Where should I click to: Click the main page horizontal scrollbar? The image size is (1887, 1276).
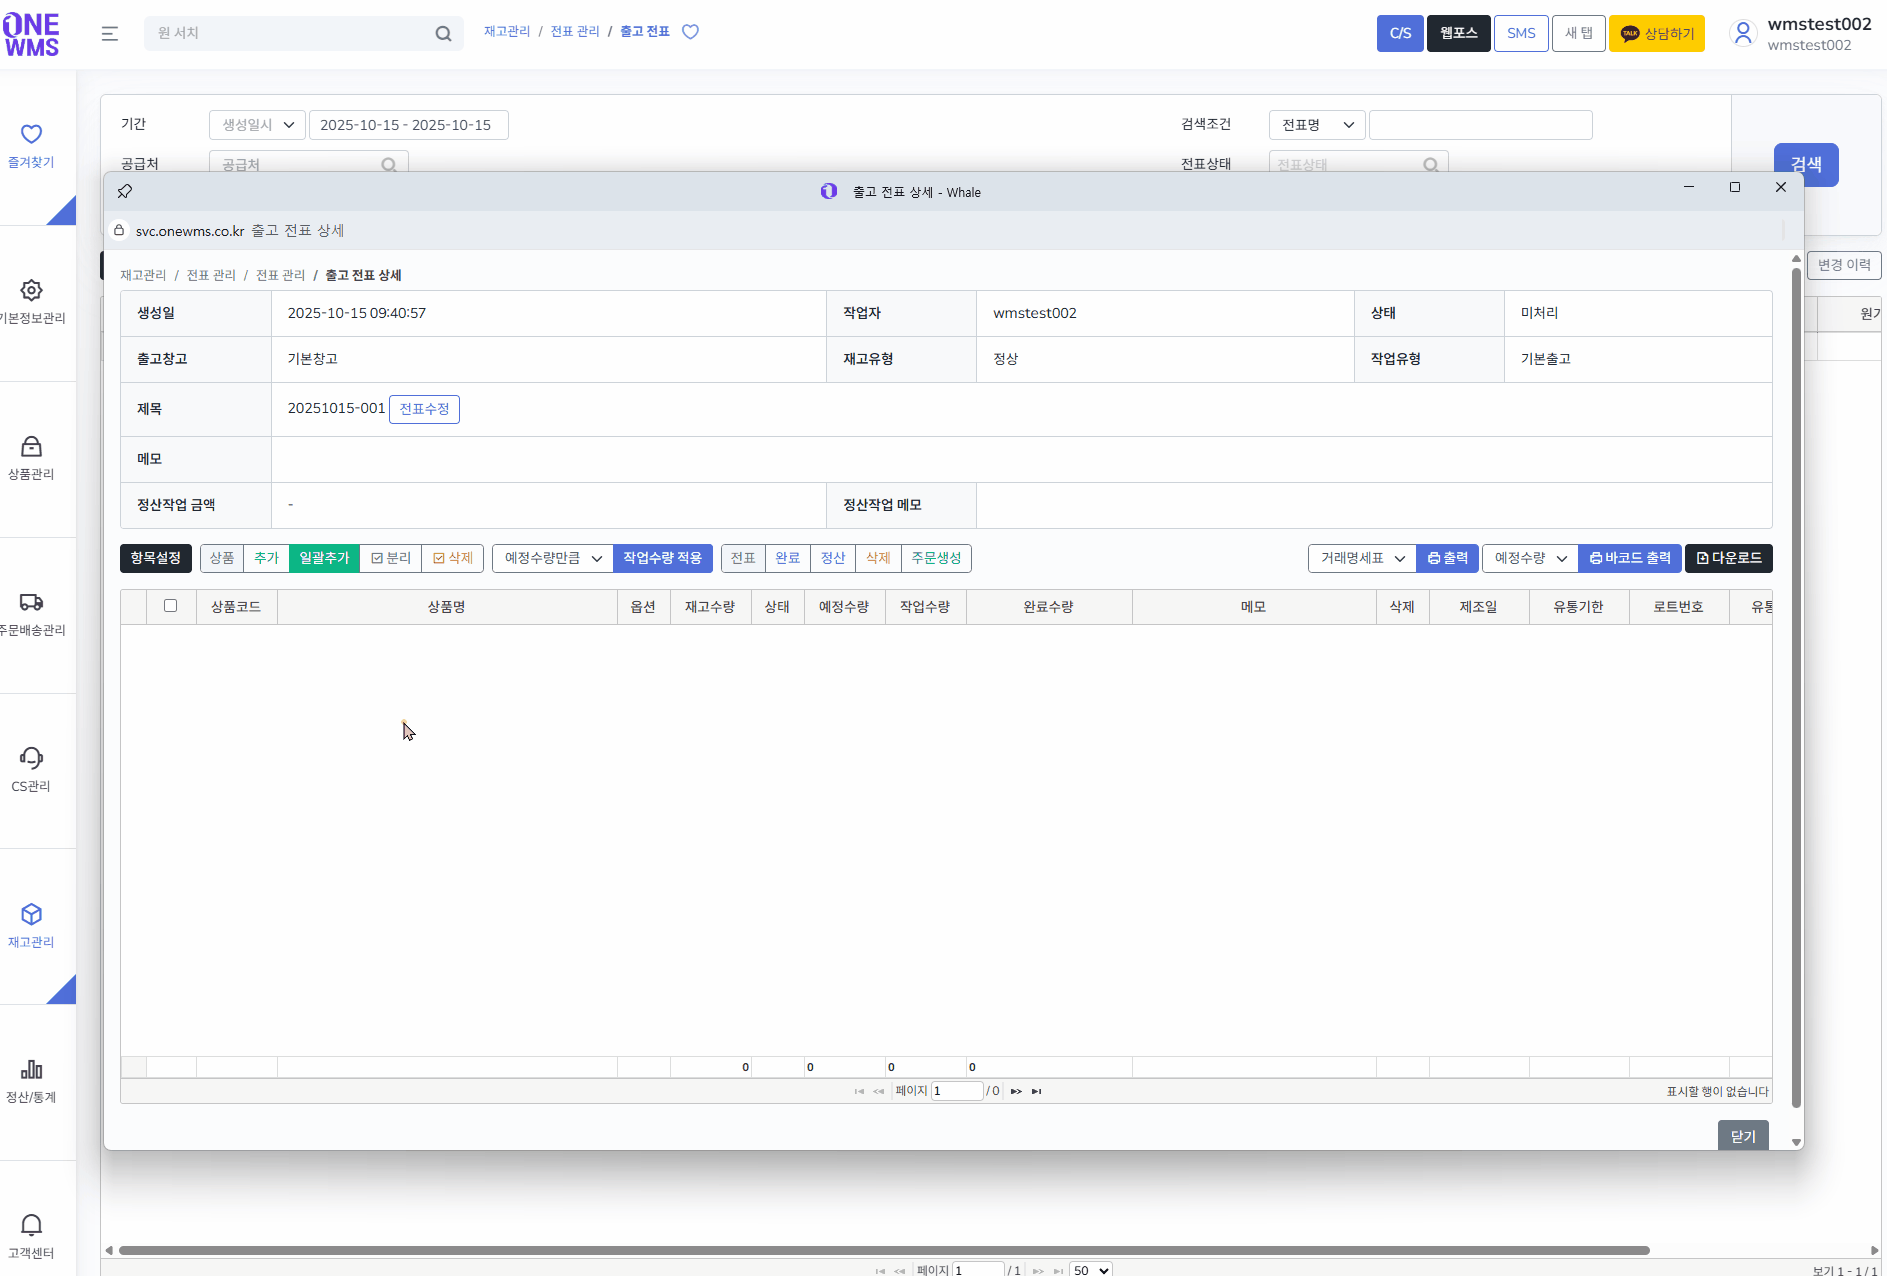pos(884,1250)
